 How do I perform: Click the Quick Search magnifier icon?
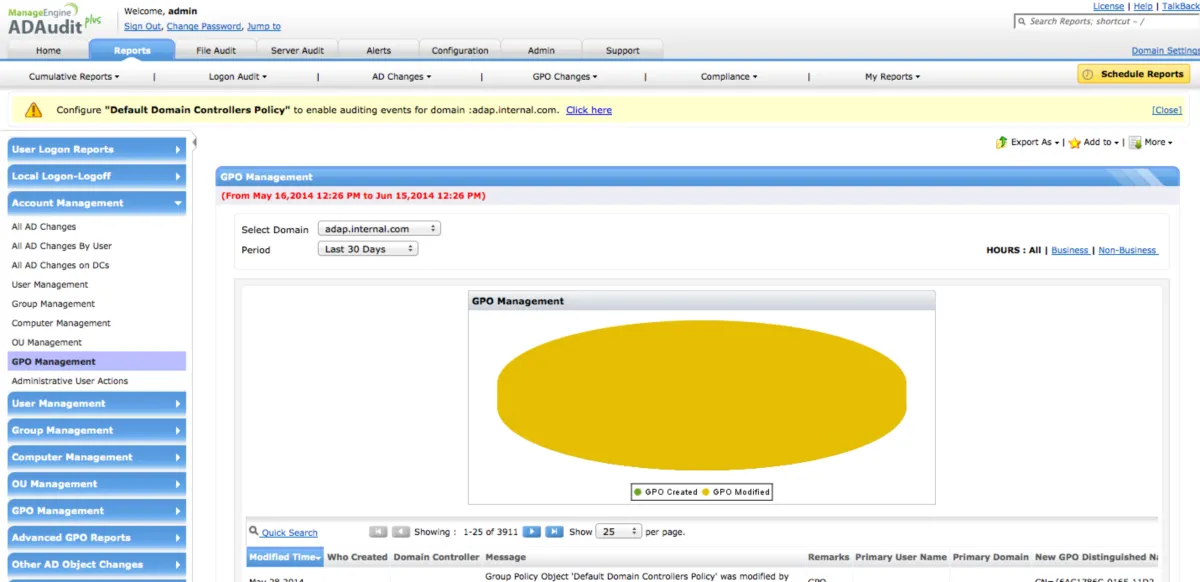254,531
